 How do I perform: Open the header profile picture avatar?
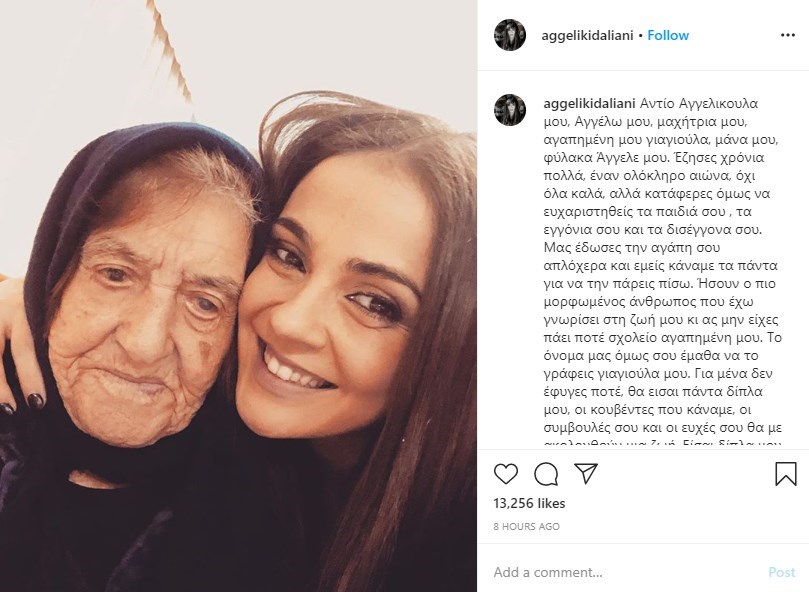510,35
